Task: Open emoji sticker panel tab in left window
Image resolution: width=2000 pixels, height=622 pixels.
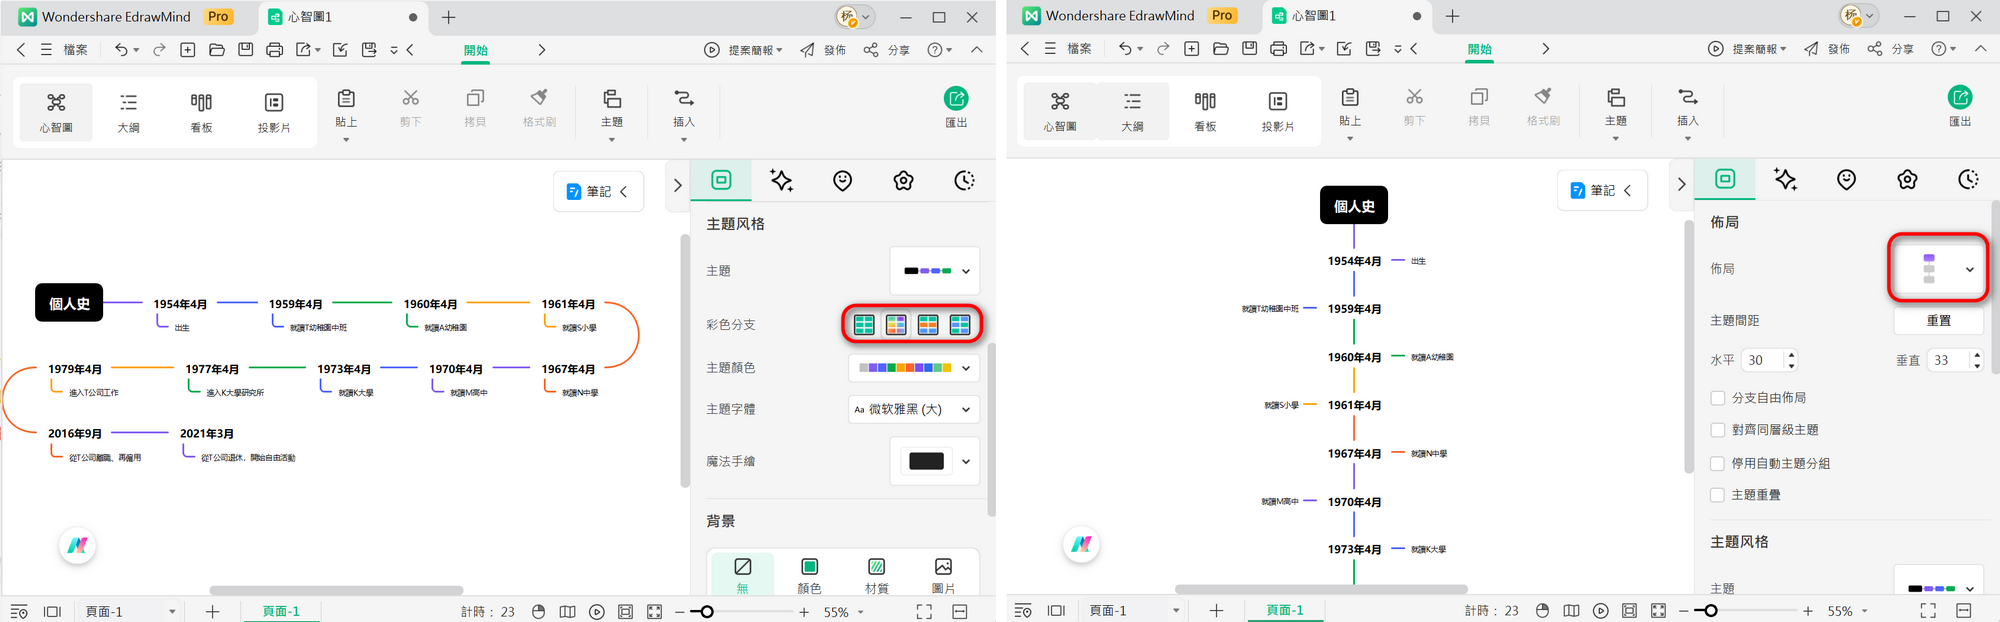Action: pyautogui.click(x=843, y=180)
